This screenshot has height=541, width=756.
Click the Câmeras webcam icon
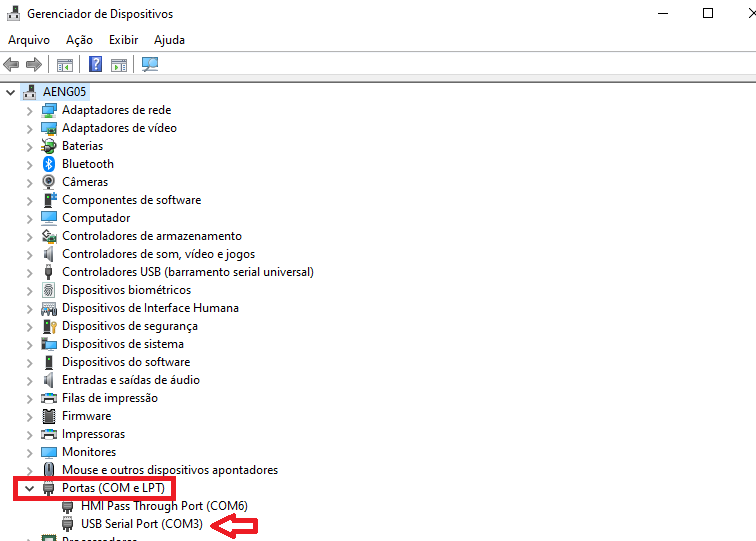49,182
